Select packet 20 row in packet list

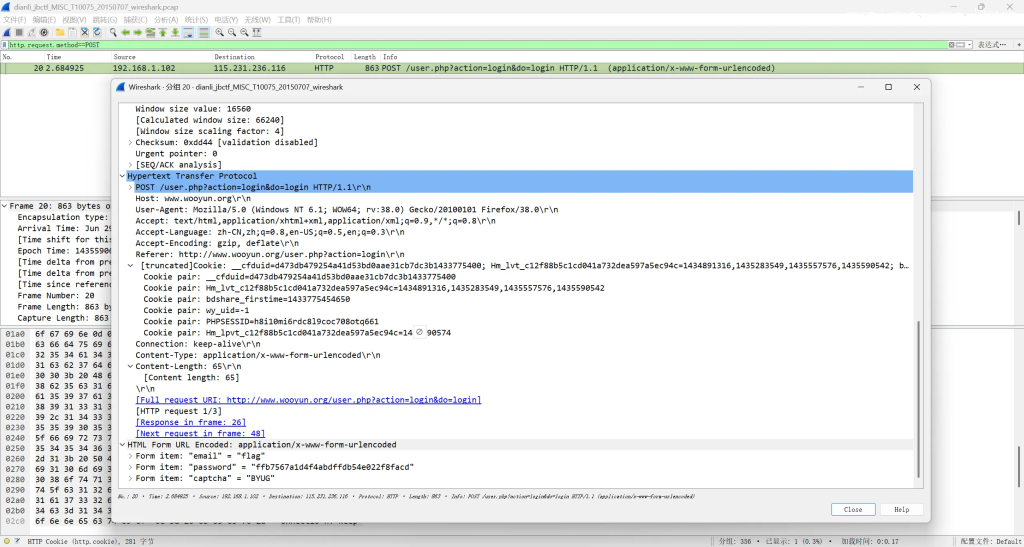tap(400, 69)
